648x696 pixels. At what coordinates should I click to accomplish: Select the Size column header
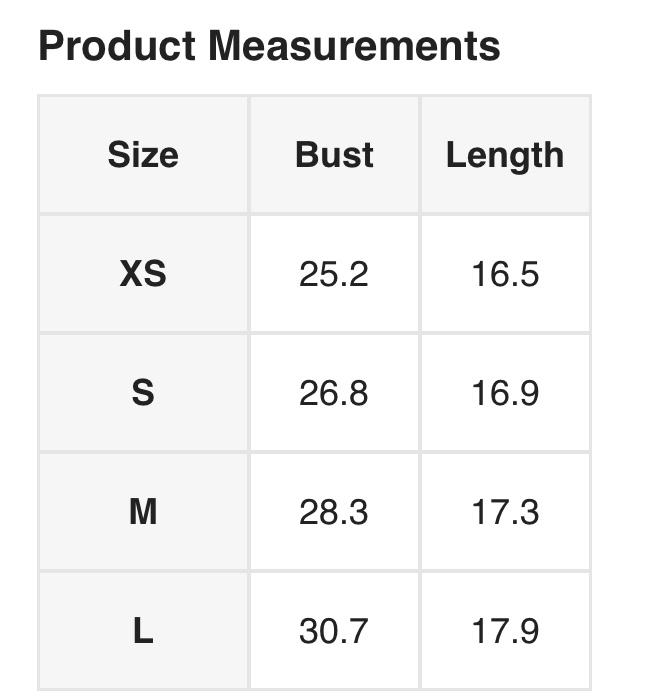coord(143,155)
